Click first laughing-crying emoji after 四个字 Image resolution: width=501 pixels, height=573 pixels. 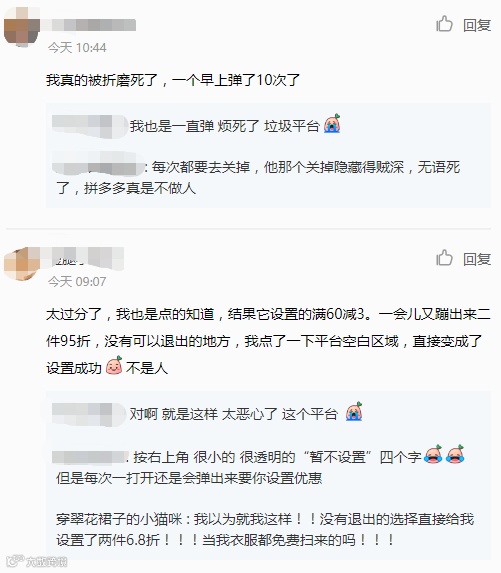[x=433, y=454]
